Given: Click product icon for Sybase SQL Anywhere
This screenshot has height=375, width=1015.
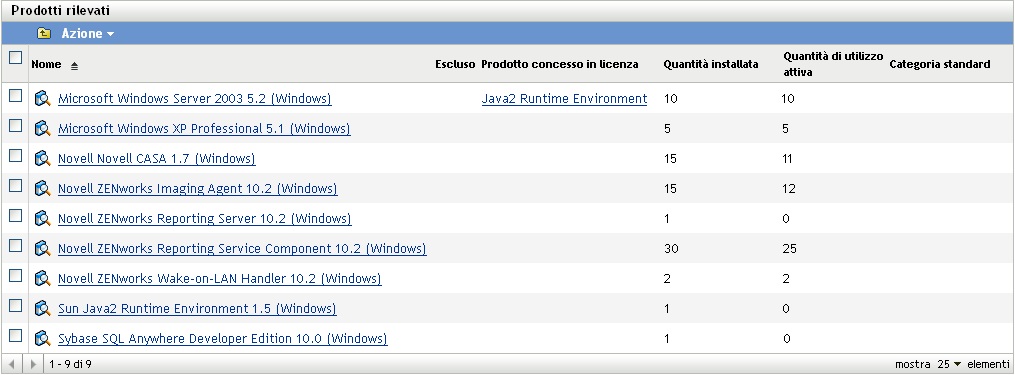Looking at the screenshot, I should tap(43, 338).
